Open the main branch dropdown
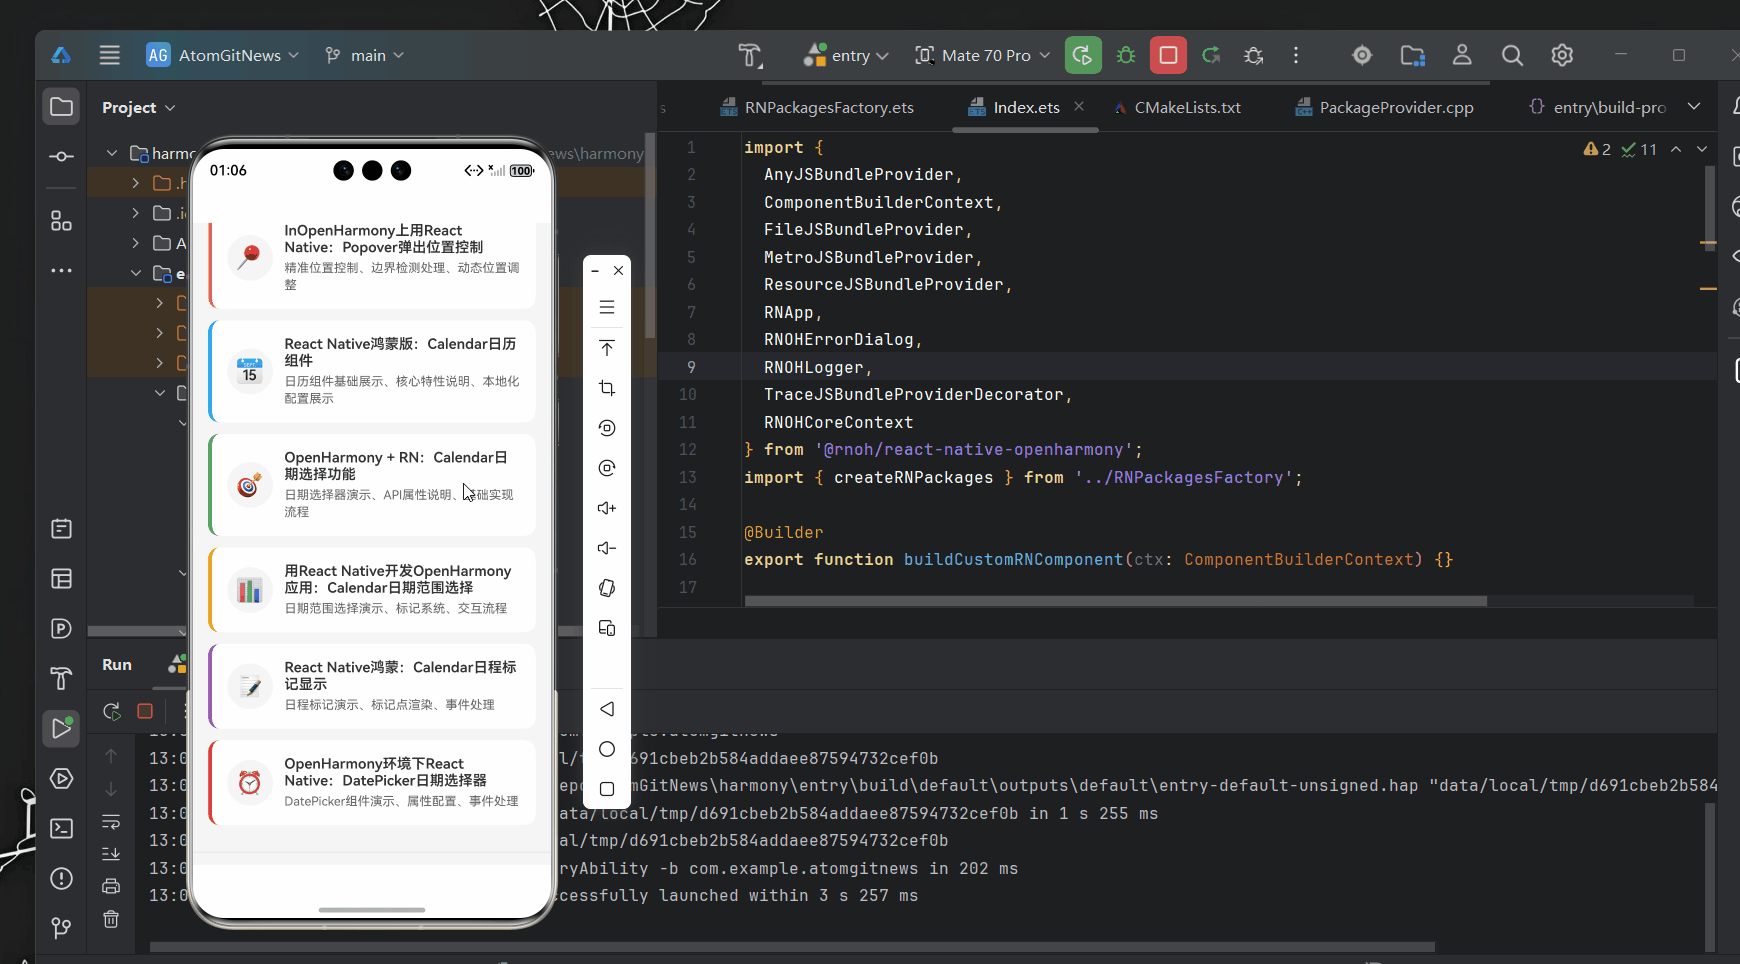1740x964 pixels. pyautogui.click(x=364, y=55)
